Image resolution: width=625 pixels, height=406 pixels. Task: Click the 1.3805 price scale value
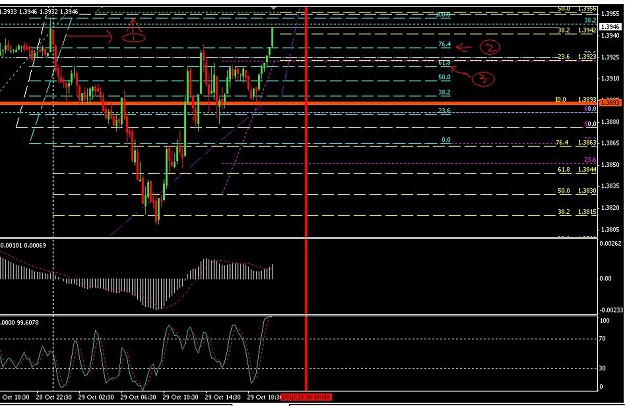[610, 229]
